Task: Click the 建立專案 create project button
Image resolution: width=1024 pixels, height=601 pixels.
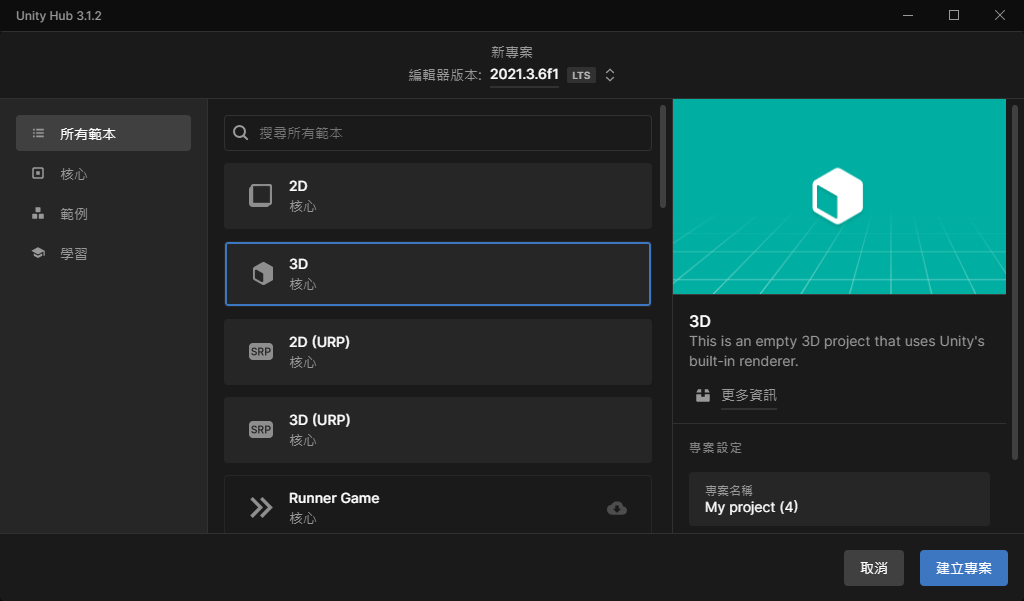Action: [x=964, y=568]
